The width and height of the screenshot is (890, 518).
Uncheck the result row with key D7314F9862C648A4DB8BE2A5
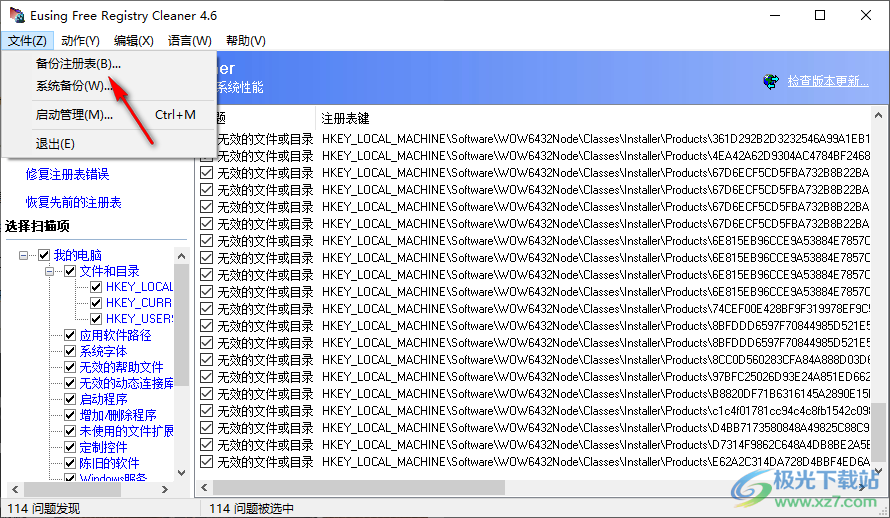pos(207,445)
